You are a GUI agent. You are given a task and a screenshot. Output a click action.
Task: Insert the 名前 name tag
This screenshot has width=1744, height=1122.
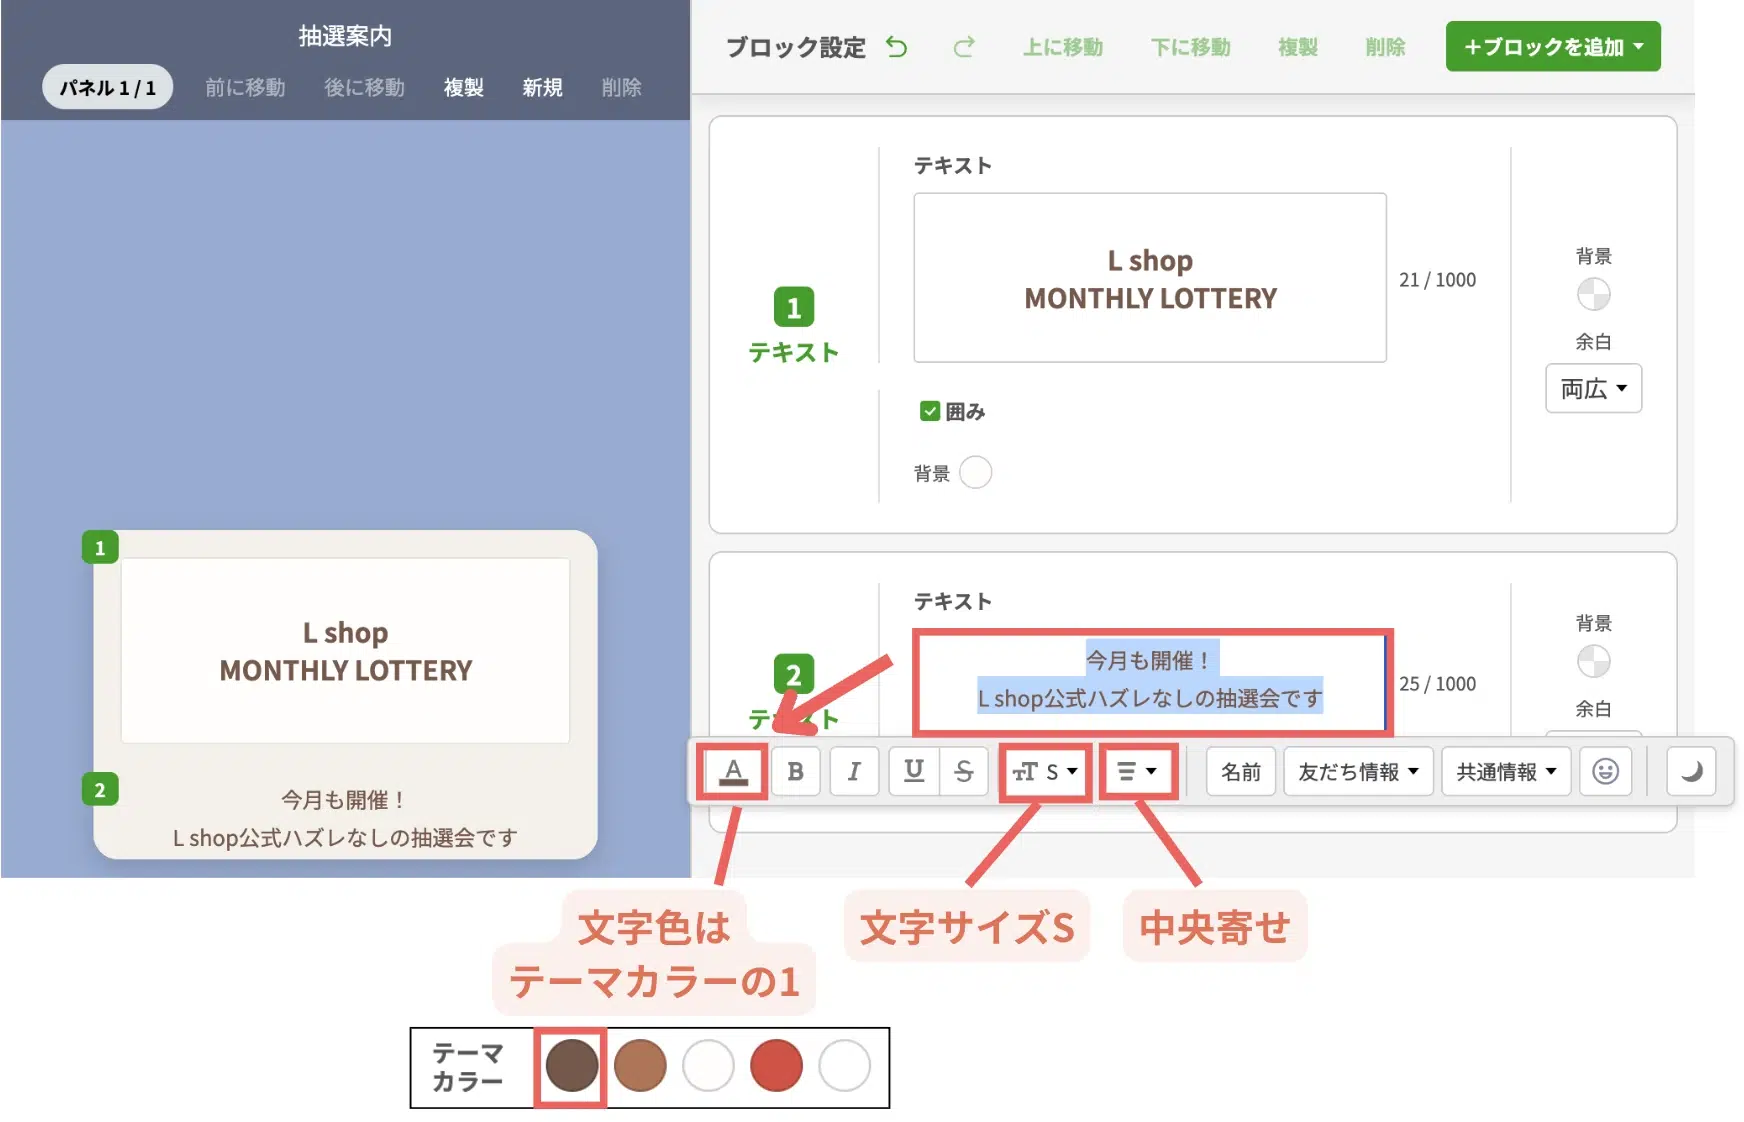[1240, 772]
